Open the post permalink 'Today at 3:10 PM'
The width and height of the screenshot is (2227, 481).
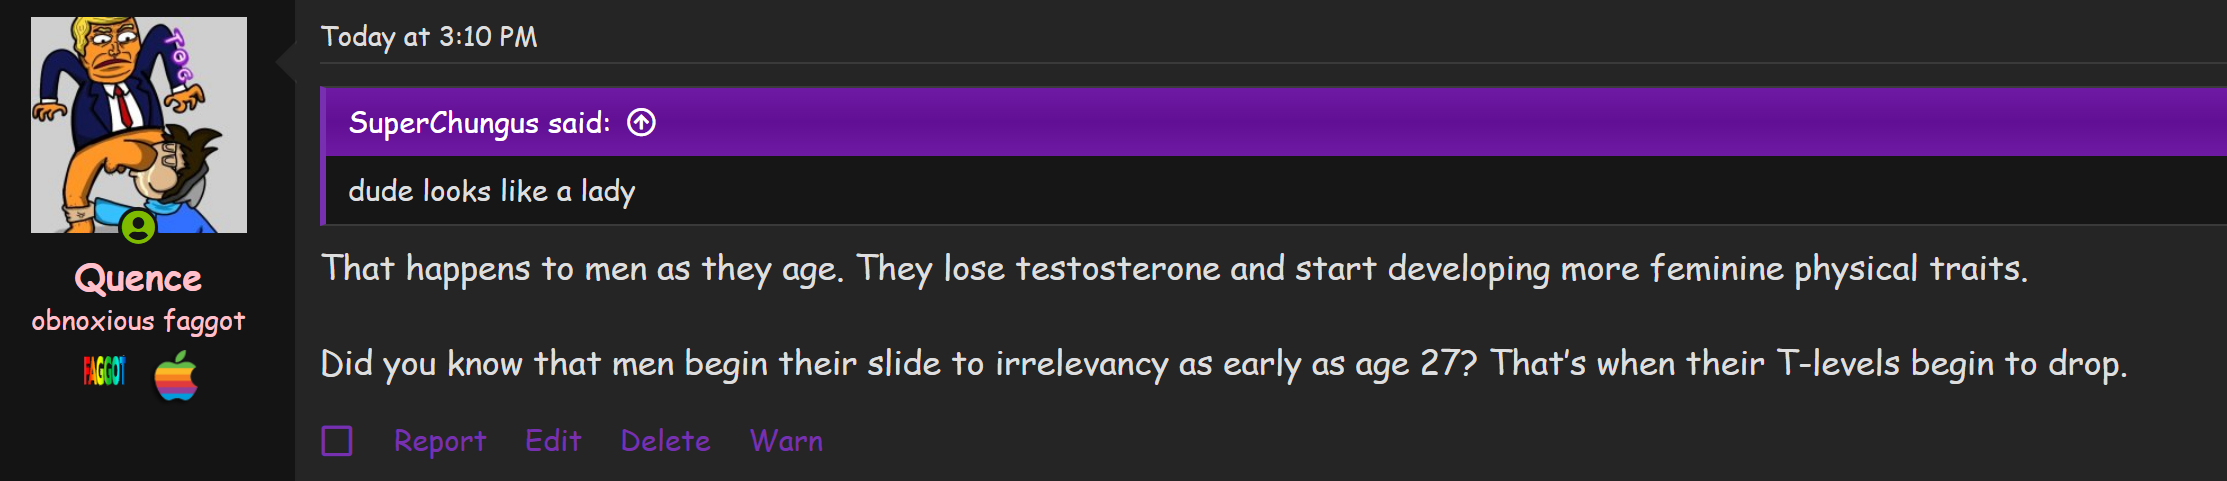429,37
